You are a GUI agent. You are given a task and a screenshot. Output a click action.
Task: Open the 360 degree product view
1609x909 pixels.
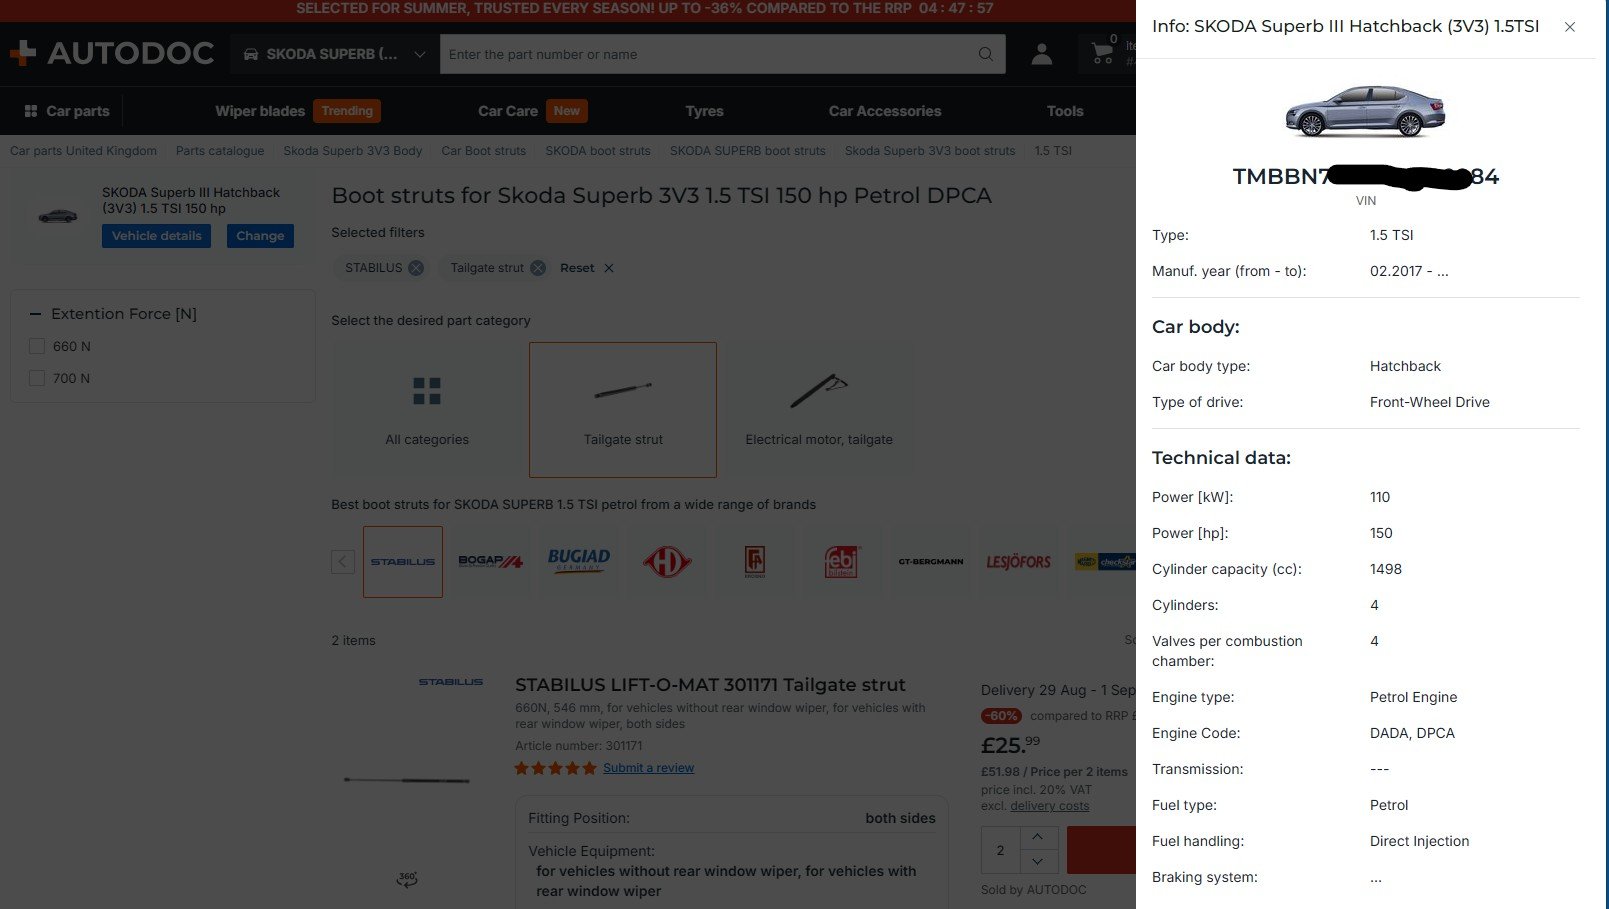click(x=407, y=879)
